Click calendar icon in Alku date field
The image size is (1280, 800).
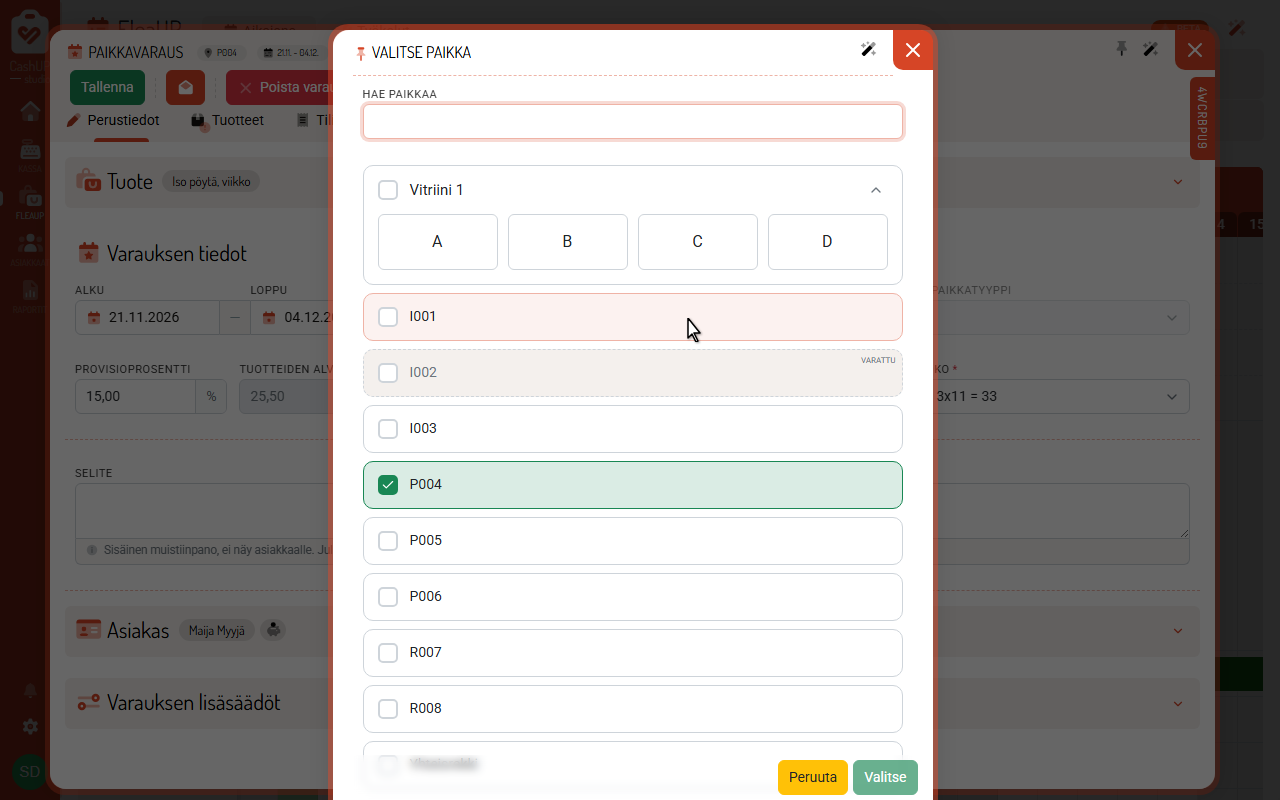pyautogui.click(x=94, y=318)
